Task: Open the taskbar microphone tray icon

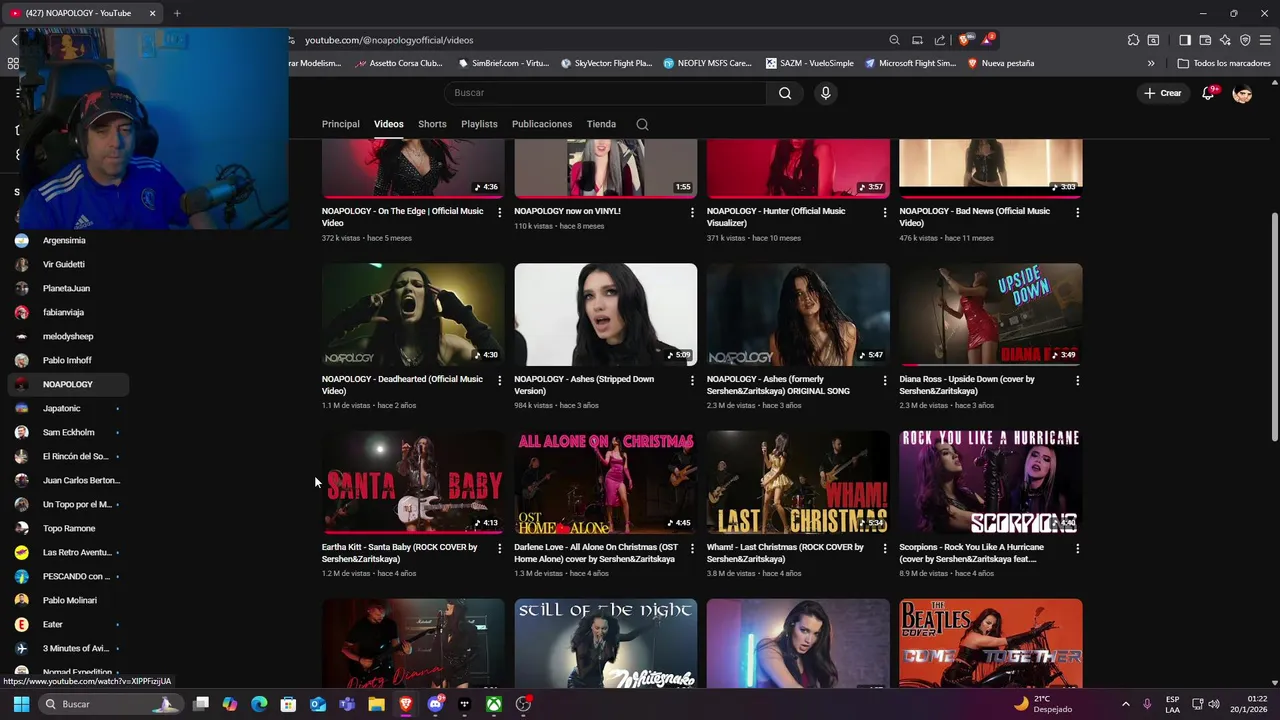Action: point(1147,704)
